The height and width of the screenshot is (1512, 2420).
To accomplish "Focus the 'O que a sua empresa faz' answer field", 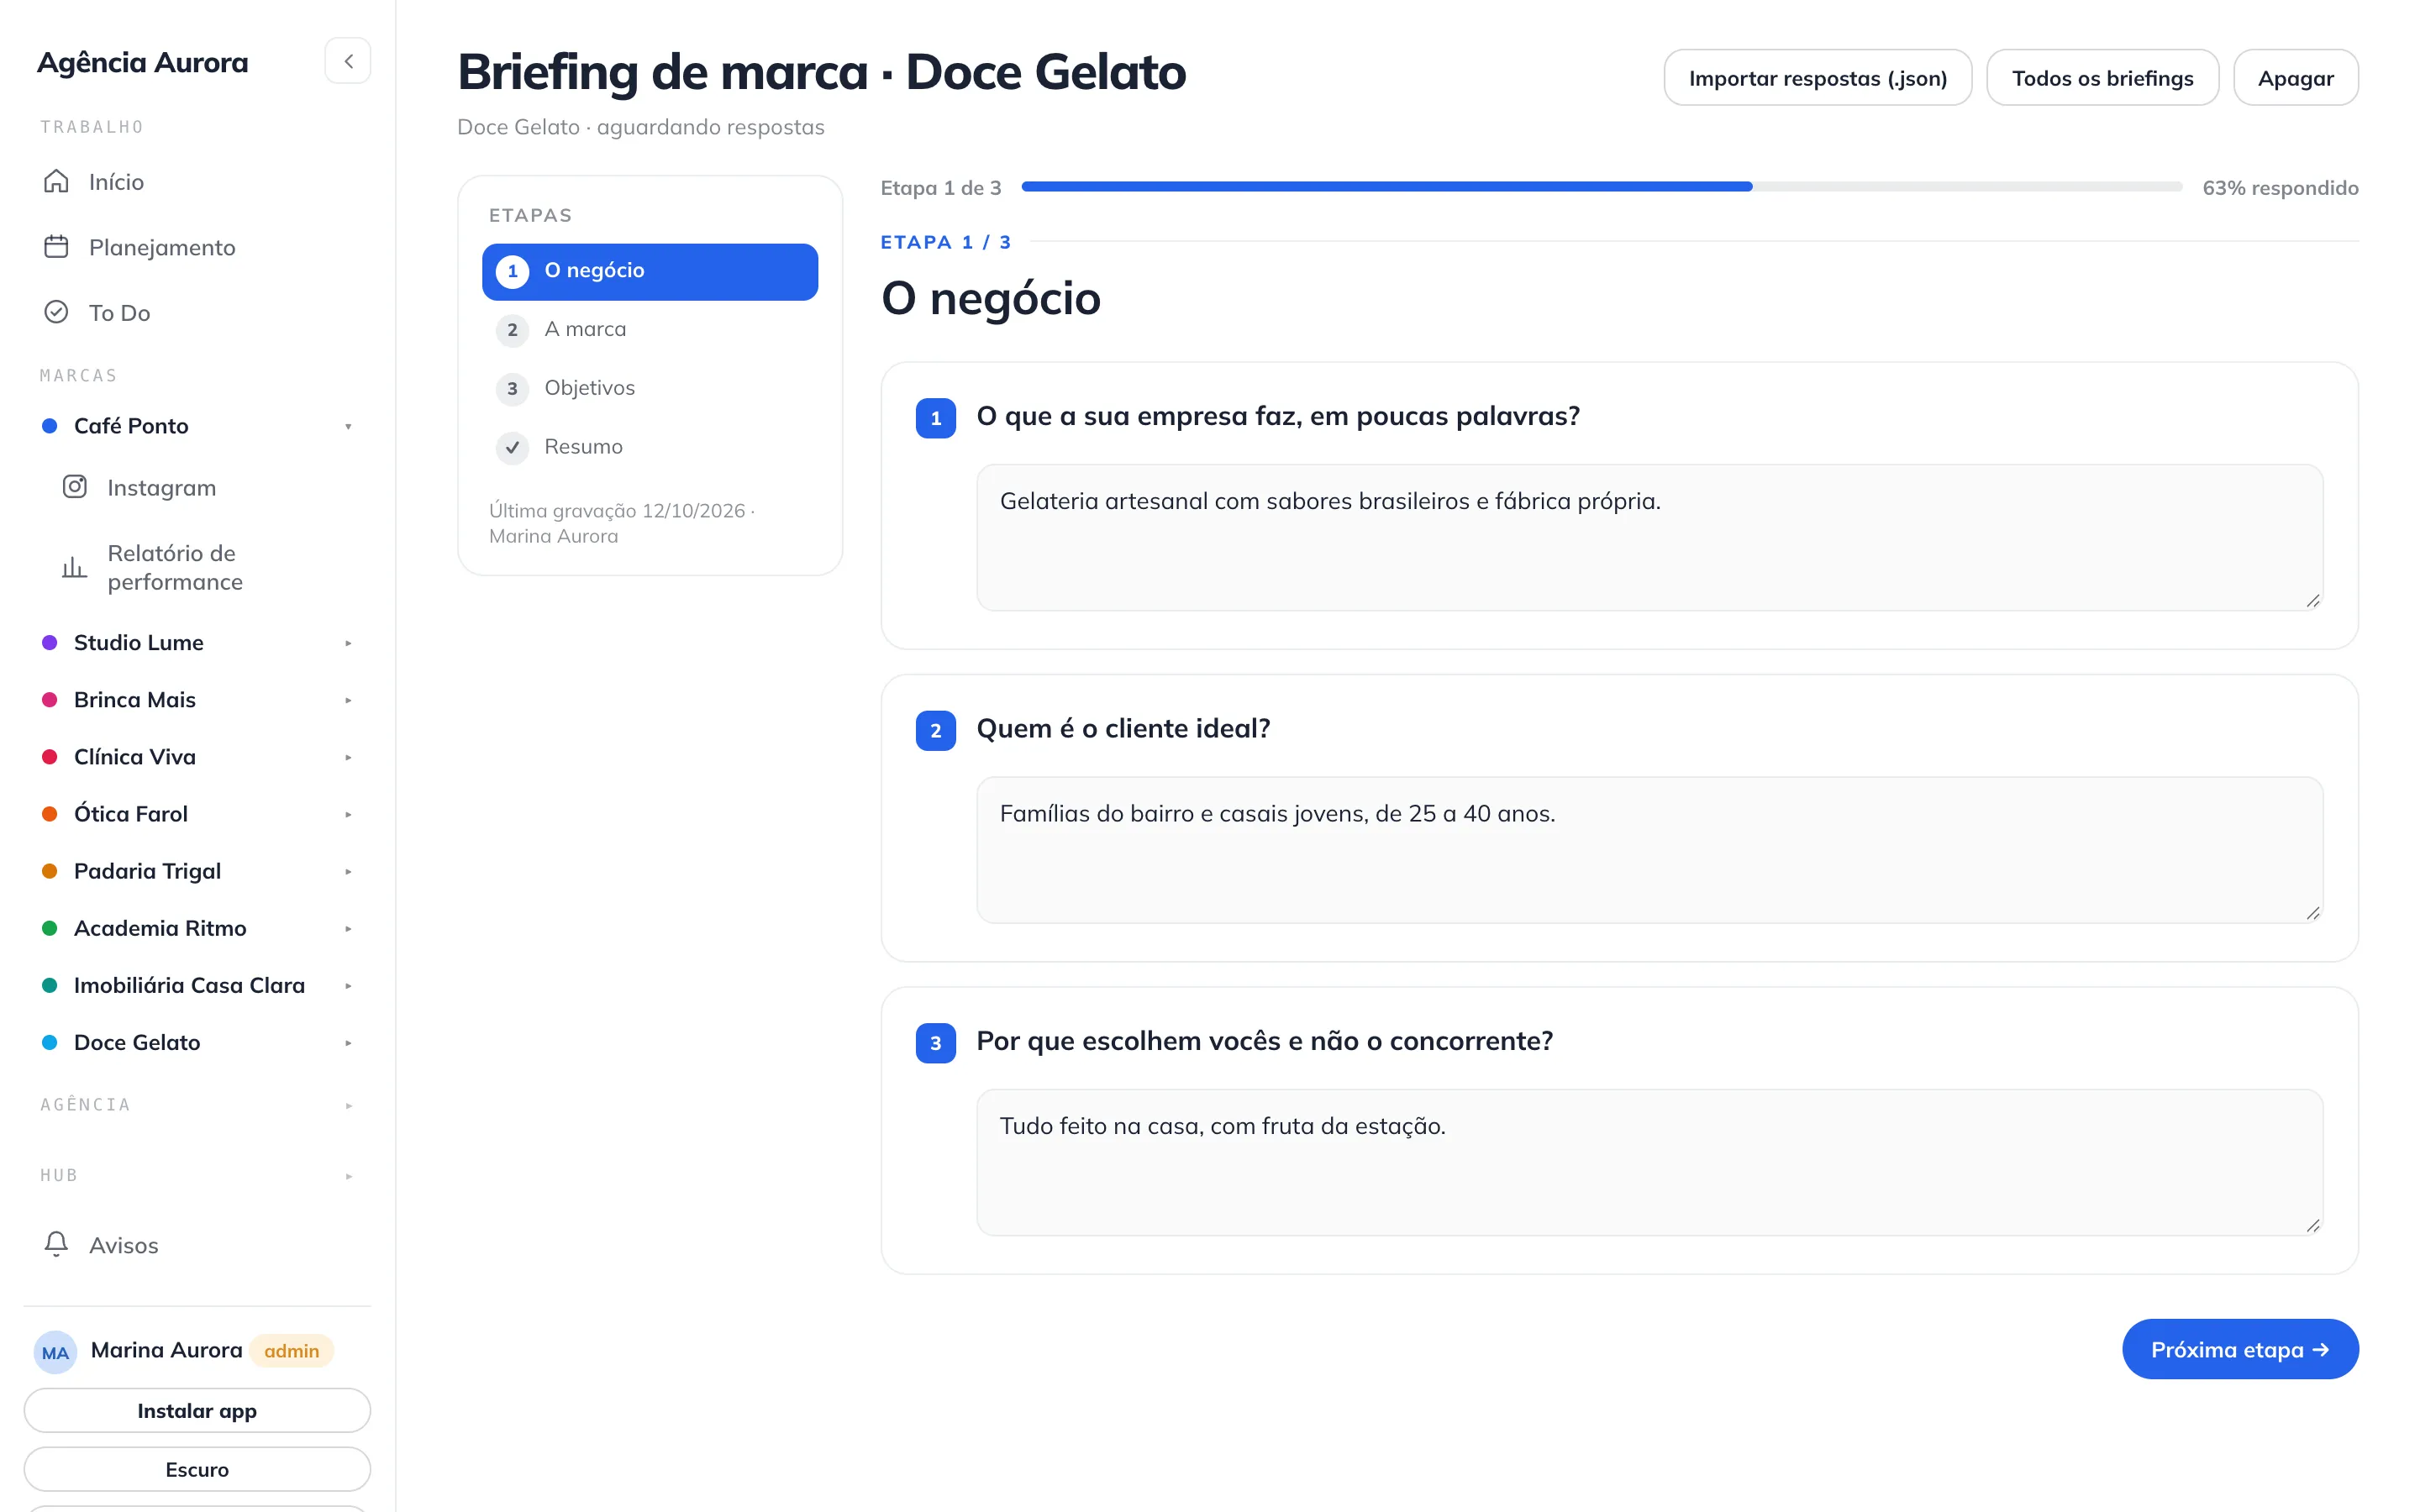I will pyautogui.click(x=1649, y=537).
